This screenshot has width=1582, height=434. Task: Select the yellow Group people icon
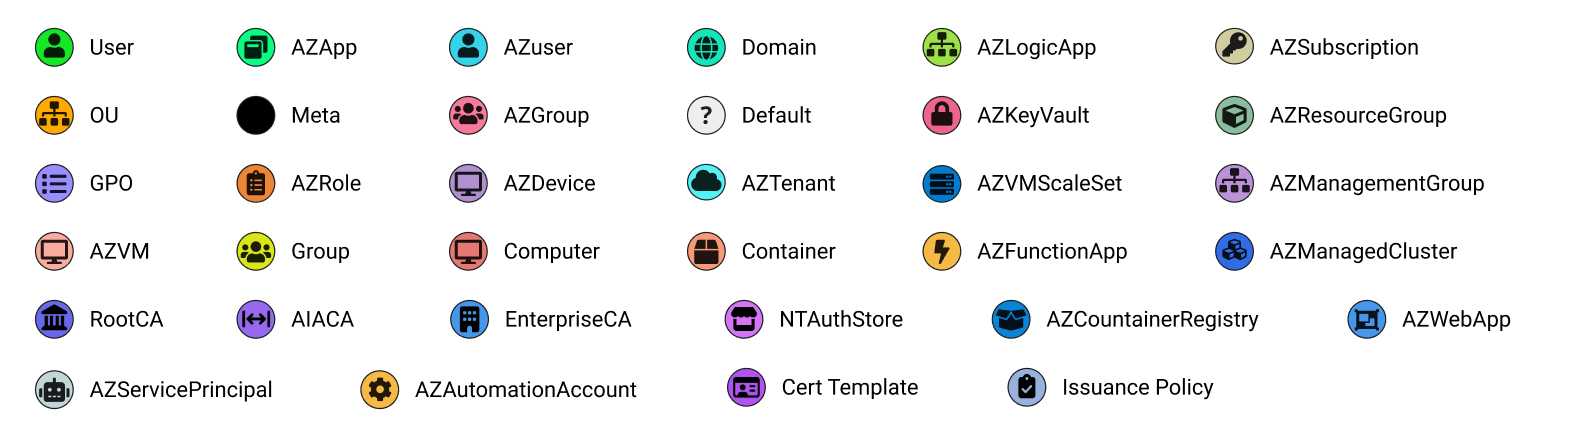click(256, 251)
